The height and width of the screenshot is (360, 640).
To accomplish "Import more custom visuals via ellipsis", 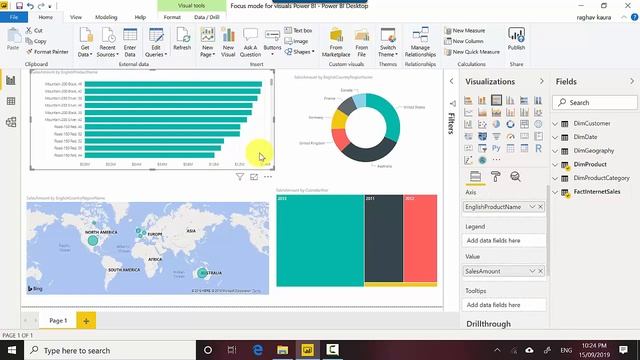I will (496, 160).
